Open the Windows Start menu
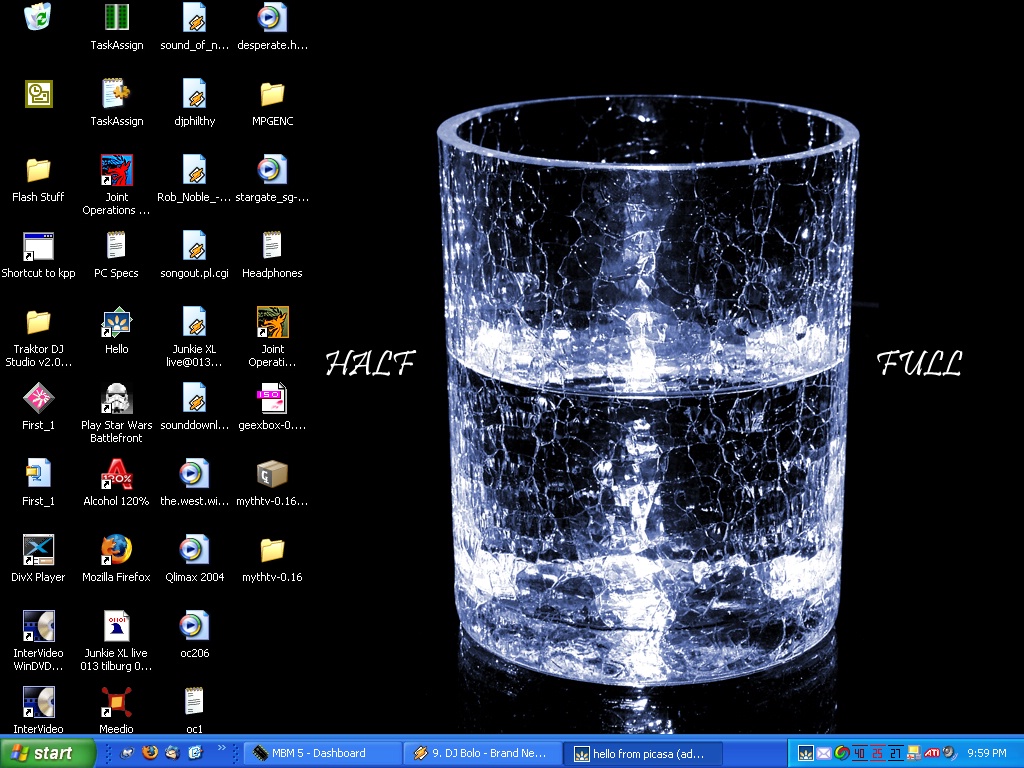The height and width of the screenshot is (768, 1024). pyautogui.click(x=47, y=753)
